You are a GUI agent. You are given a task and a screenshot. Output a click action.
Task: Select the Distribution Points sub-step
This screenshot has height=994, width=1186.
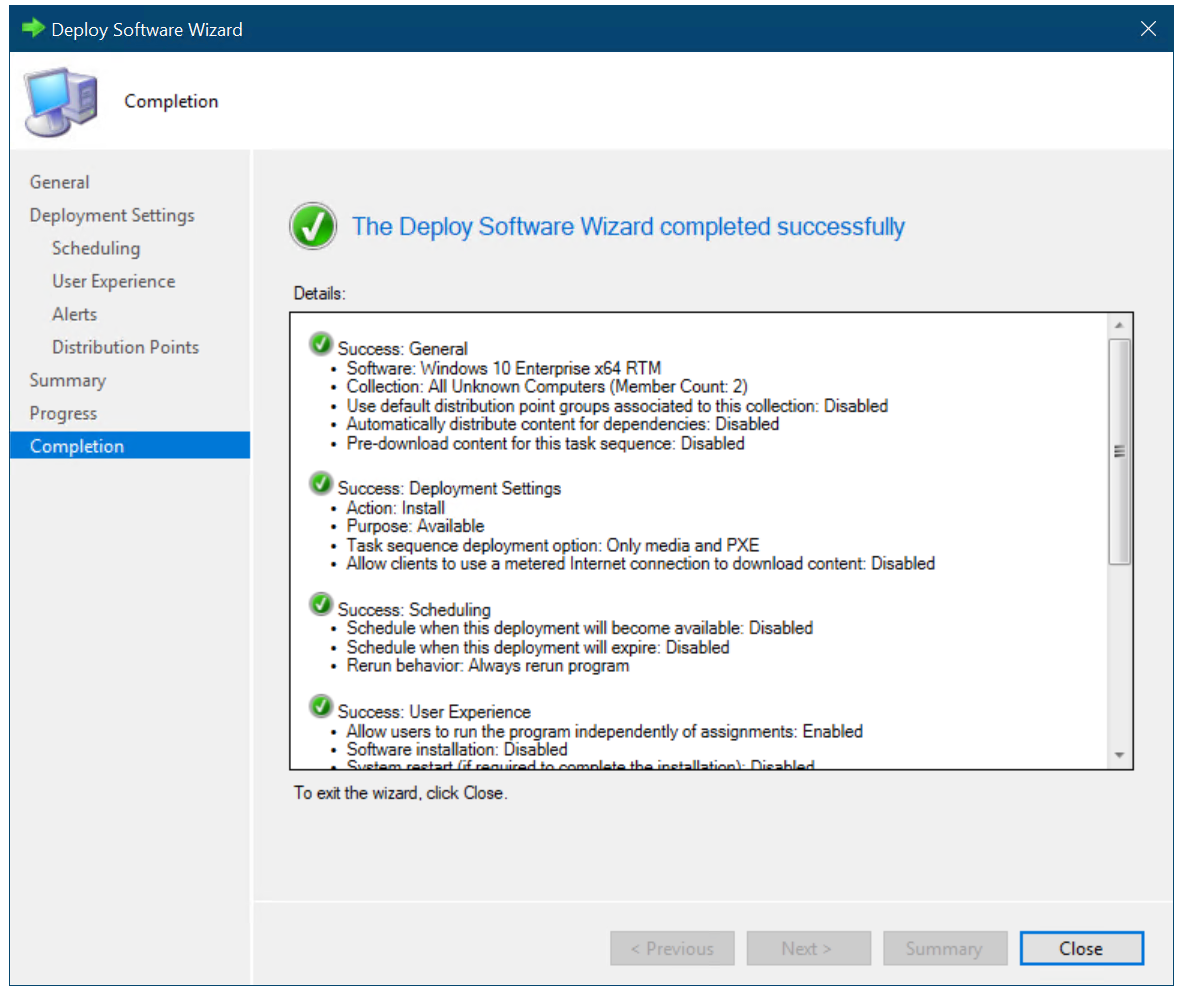(125, 347)
